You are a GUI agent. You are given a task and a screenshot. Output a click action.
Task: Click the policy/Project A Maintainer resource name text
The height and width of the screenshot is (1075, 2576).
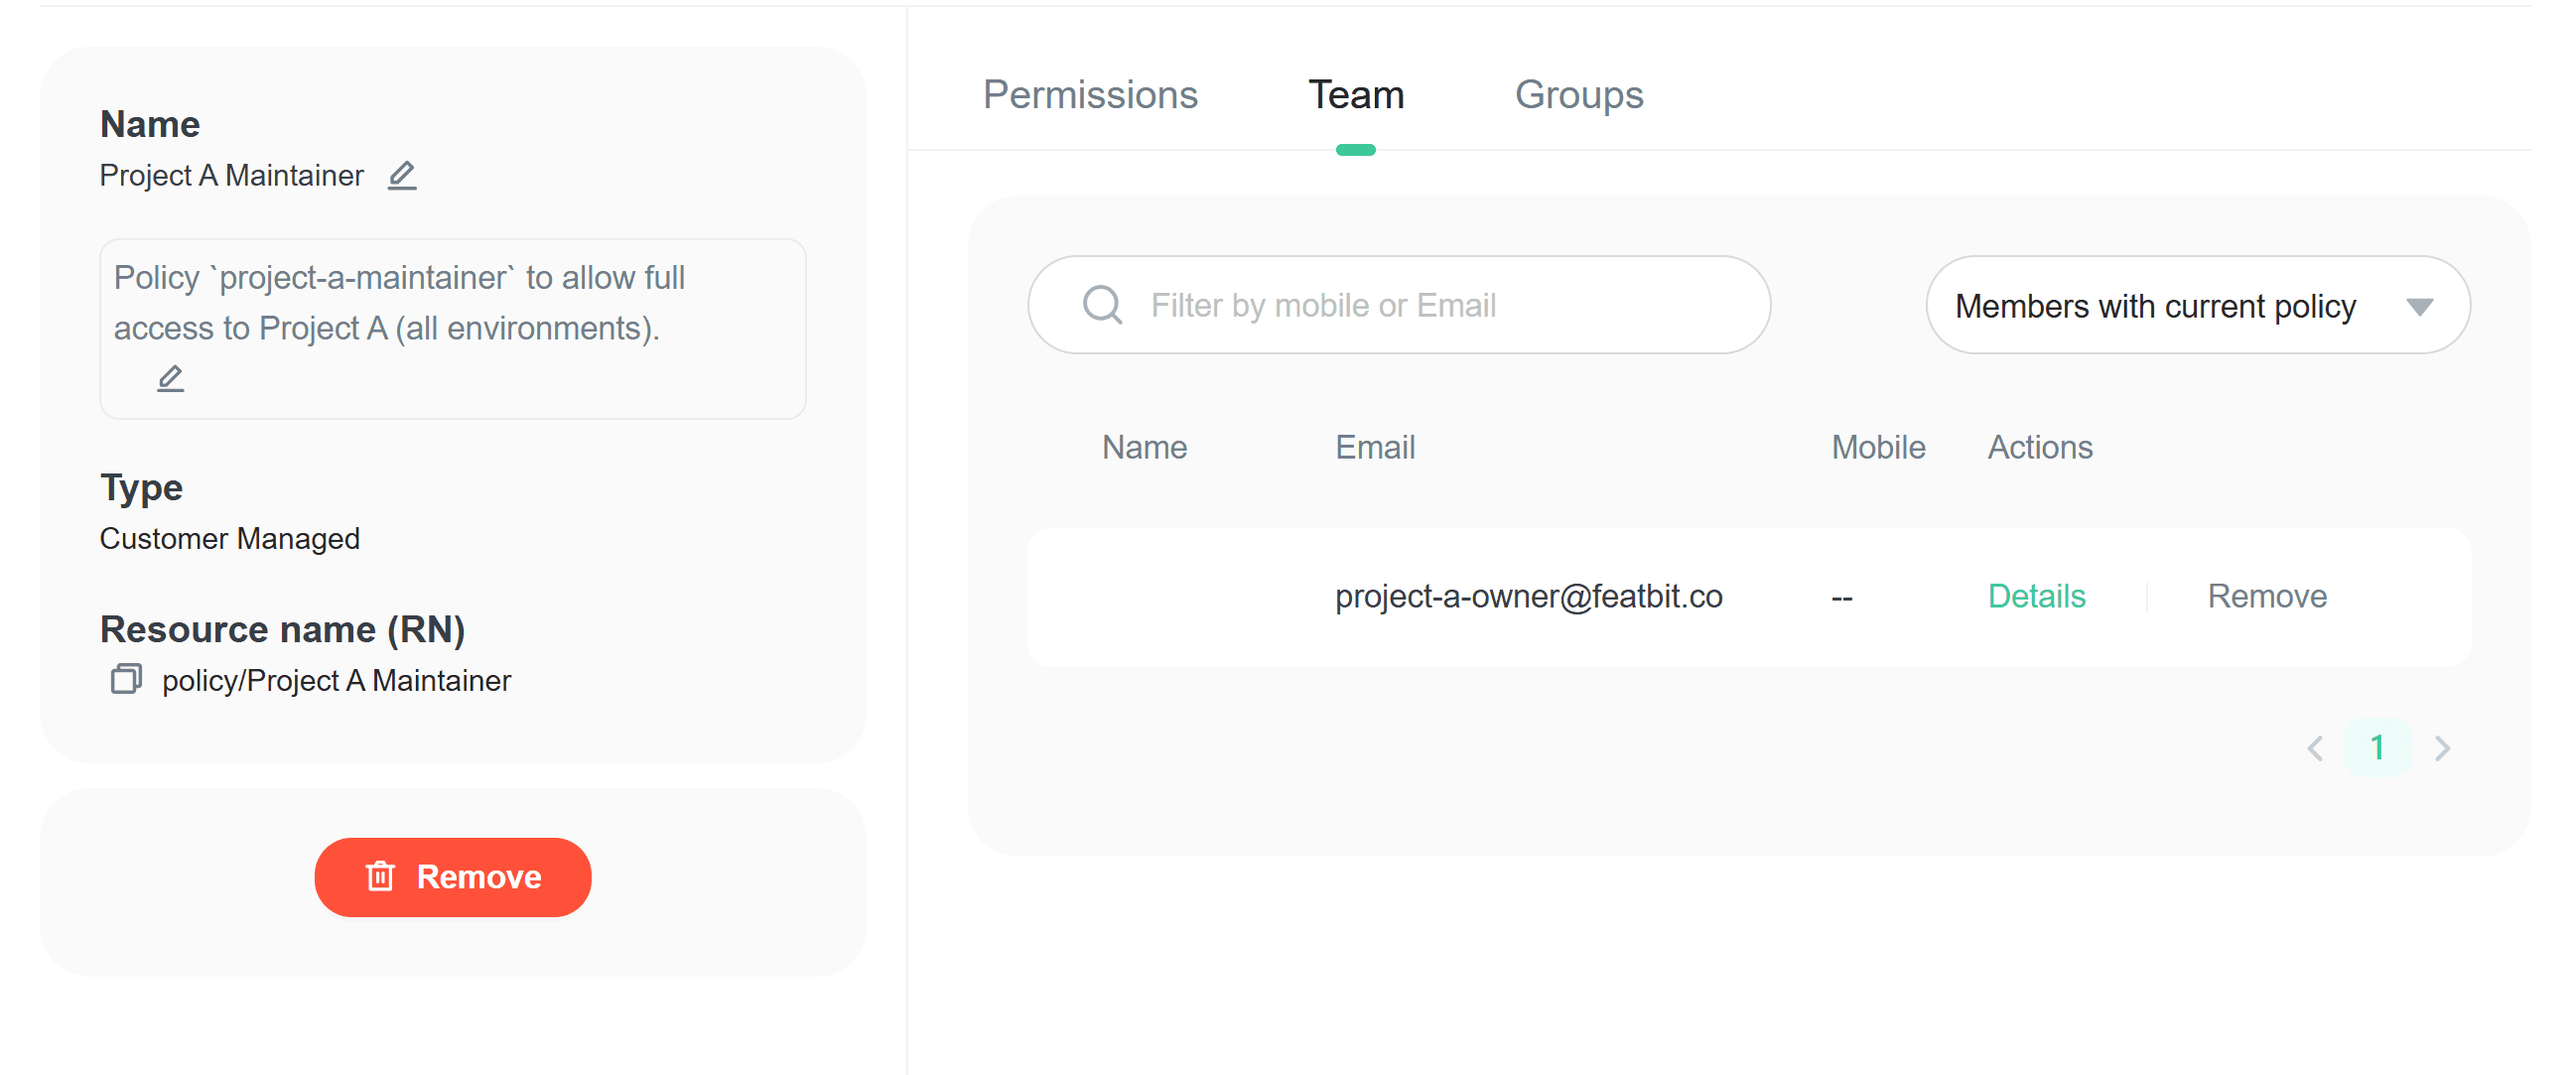[x=336, y=681]
